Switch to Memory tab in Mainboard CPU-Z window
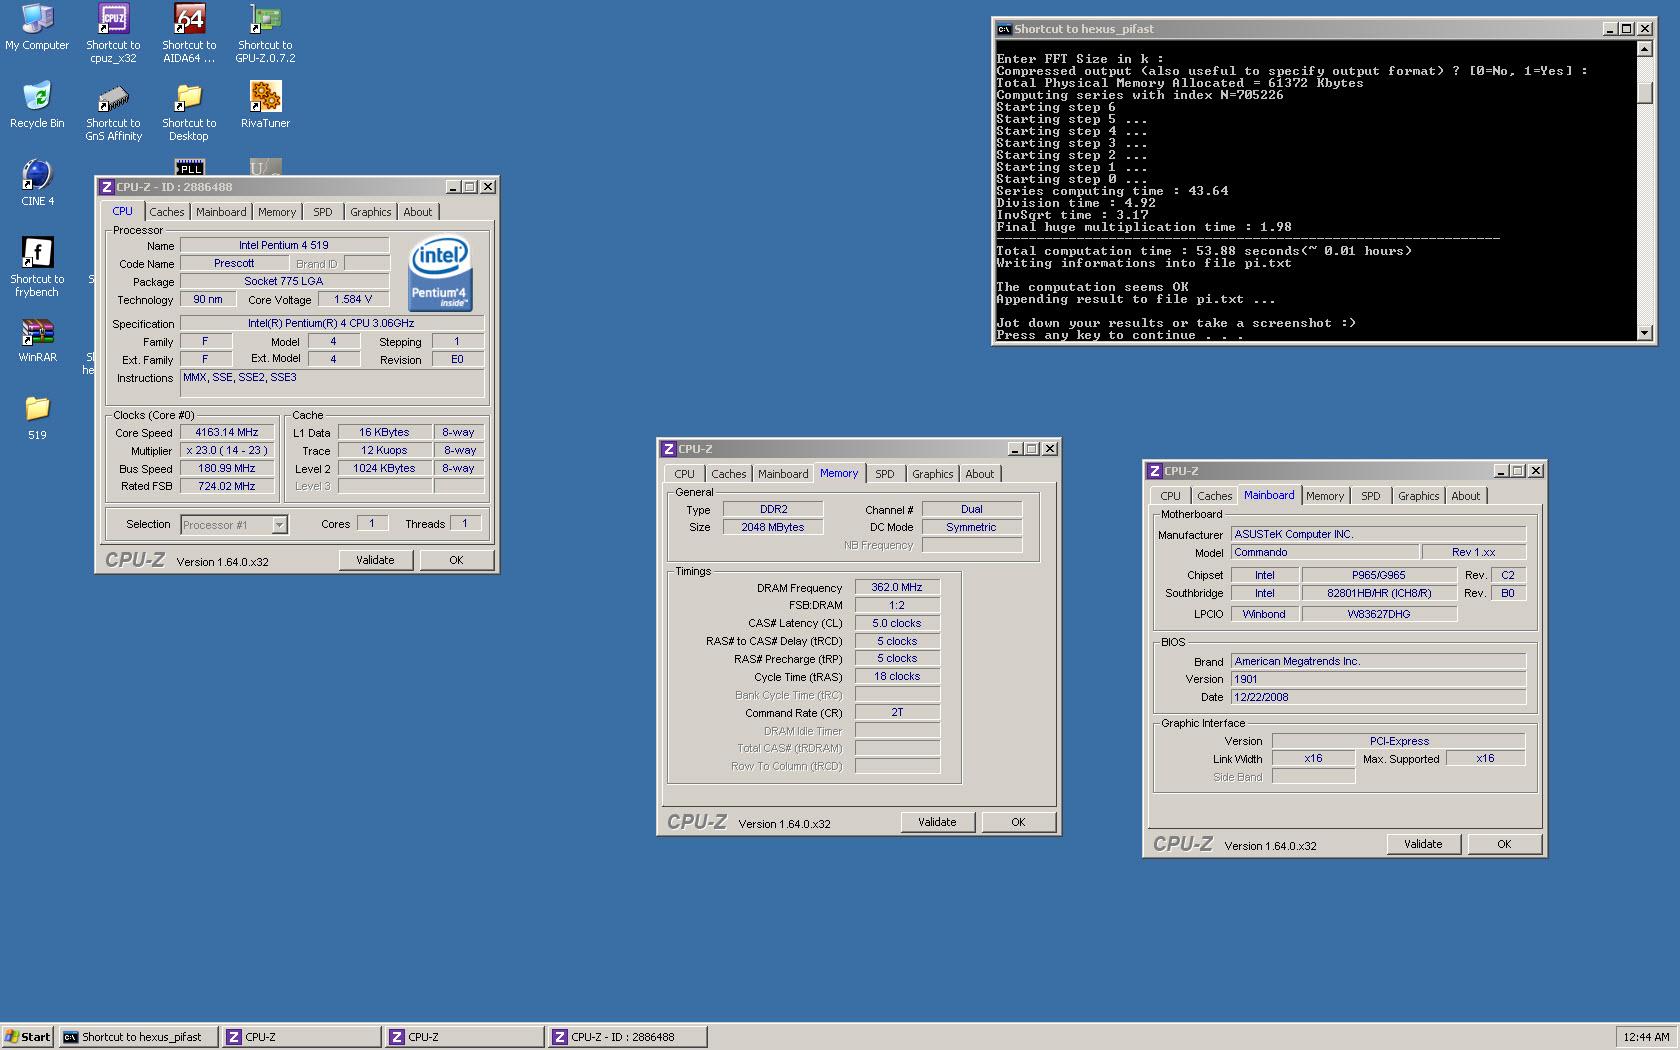 click(1325, 496)
